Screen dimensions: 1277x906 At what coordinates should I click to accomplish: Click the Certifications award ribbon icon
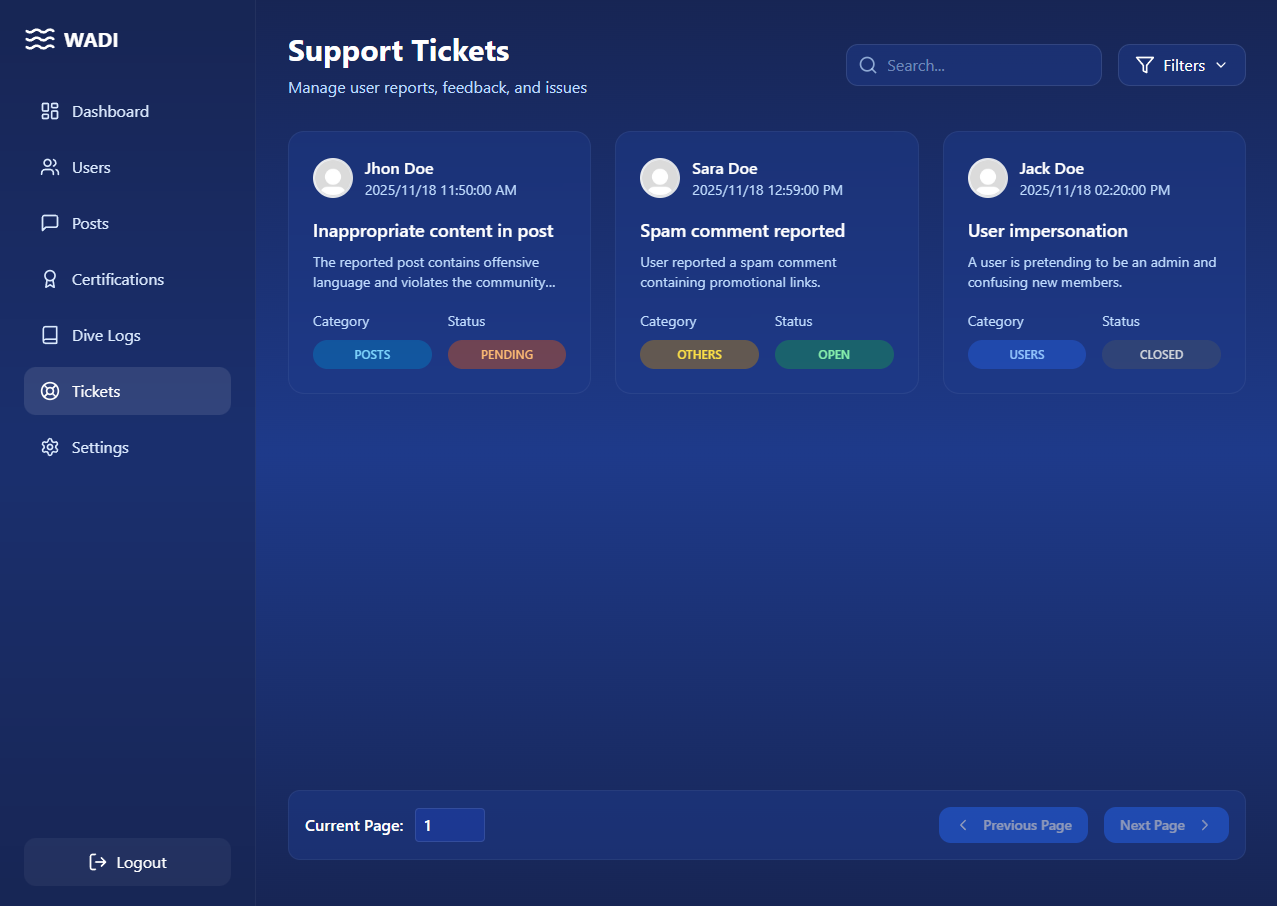tap(50, 279)
